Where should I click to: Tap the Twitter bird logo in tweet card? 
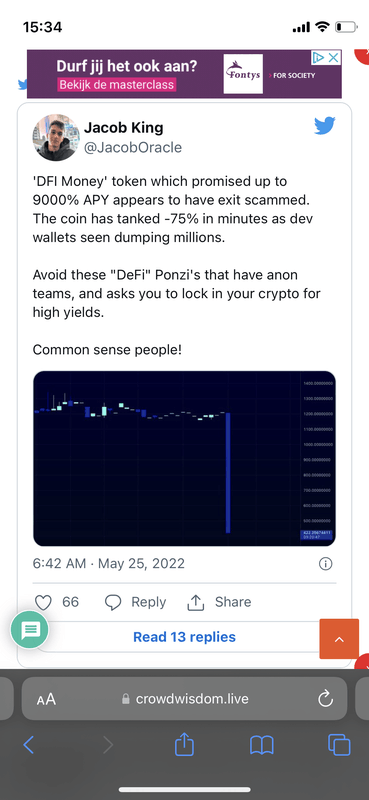click(x=325, y=126)
